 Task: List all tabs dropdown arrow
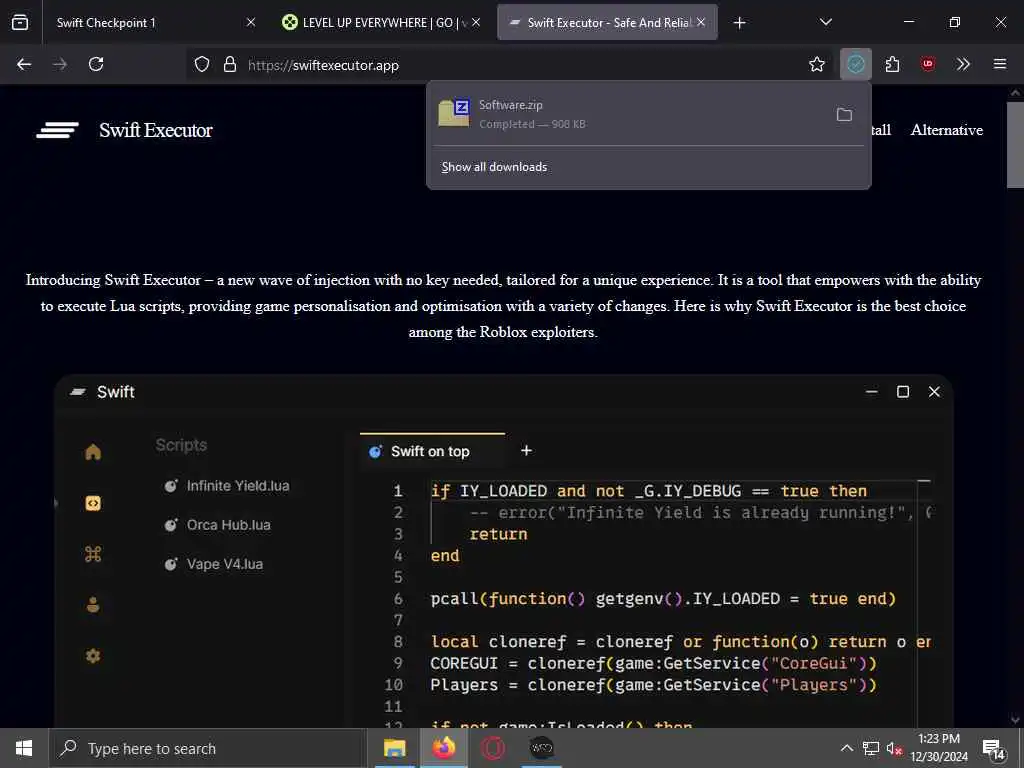tap(825, 22)
